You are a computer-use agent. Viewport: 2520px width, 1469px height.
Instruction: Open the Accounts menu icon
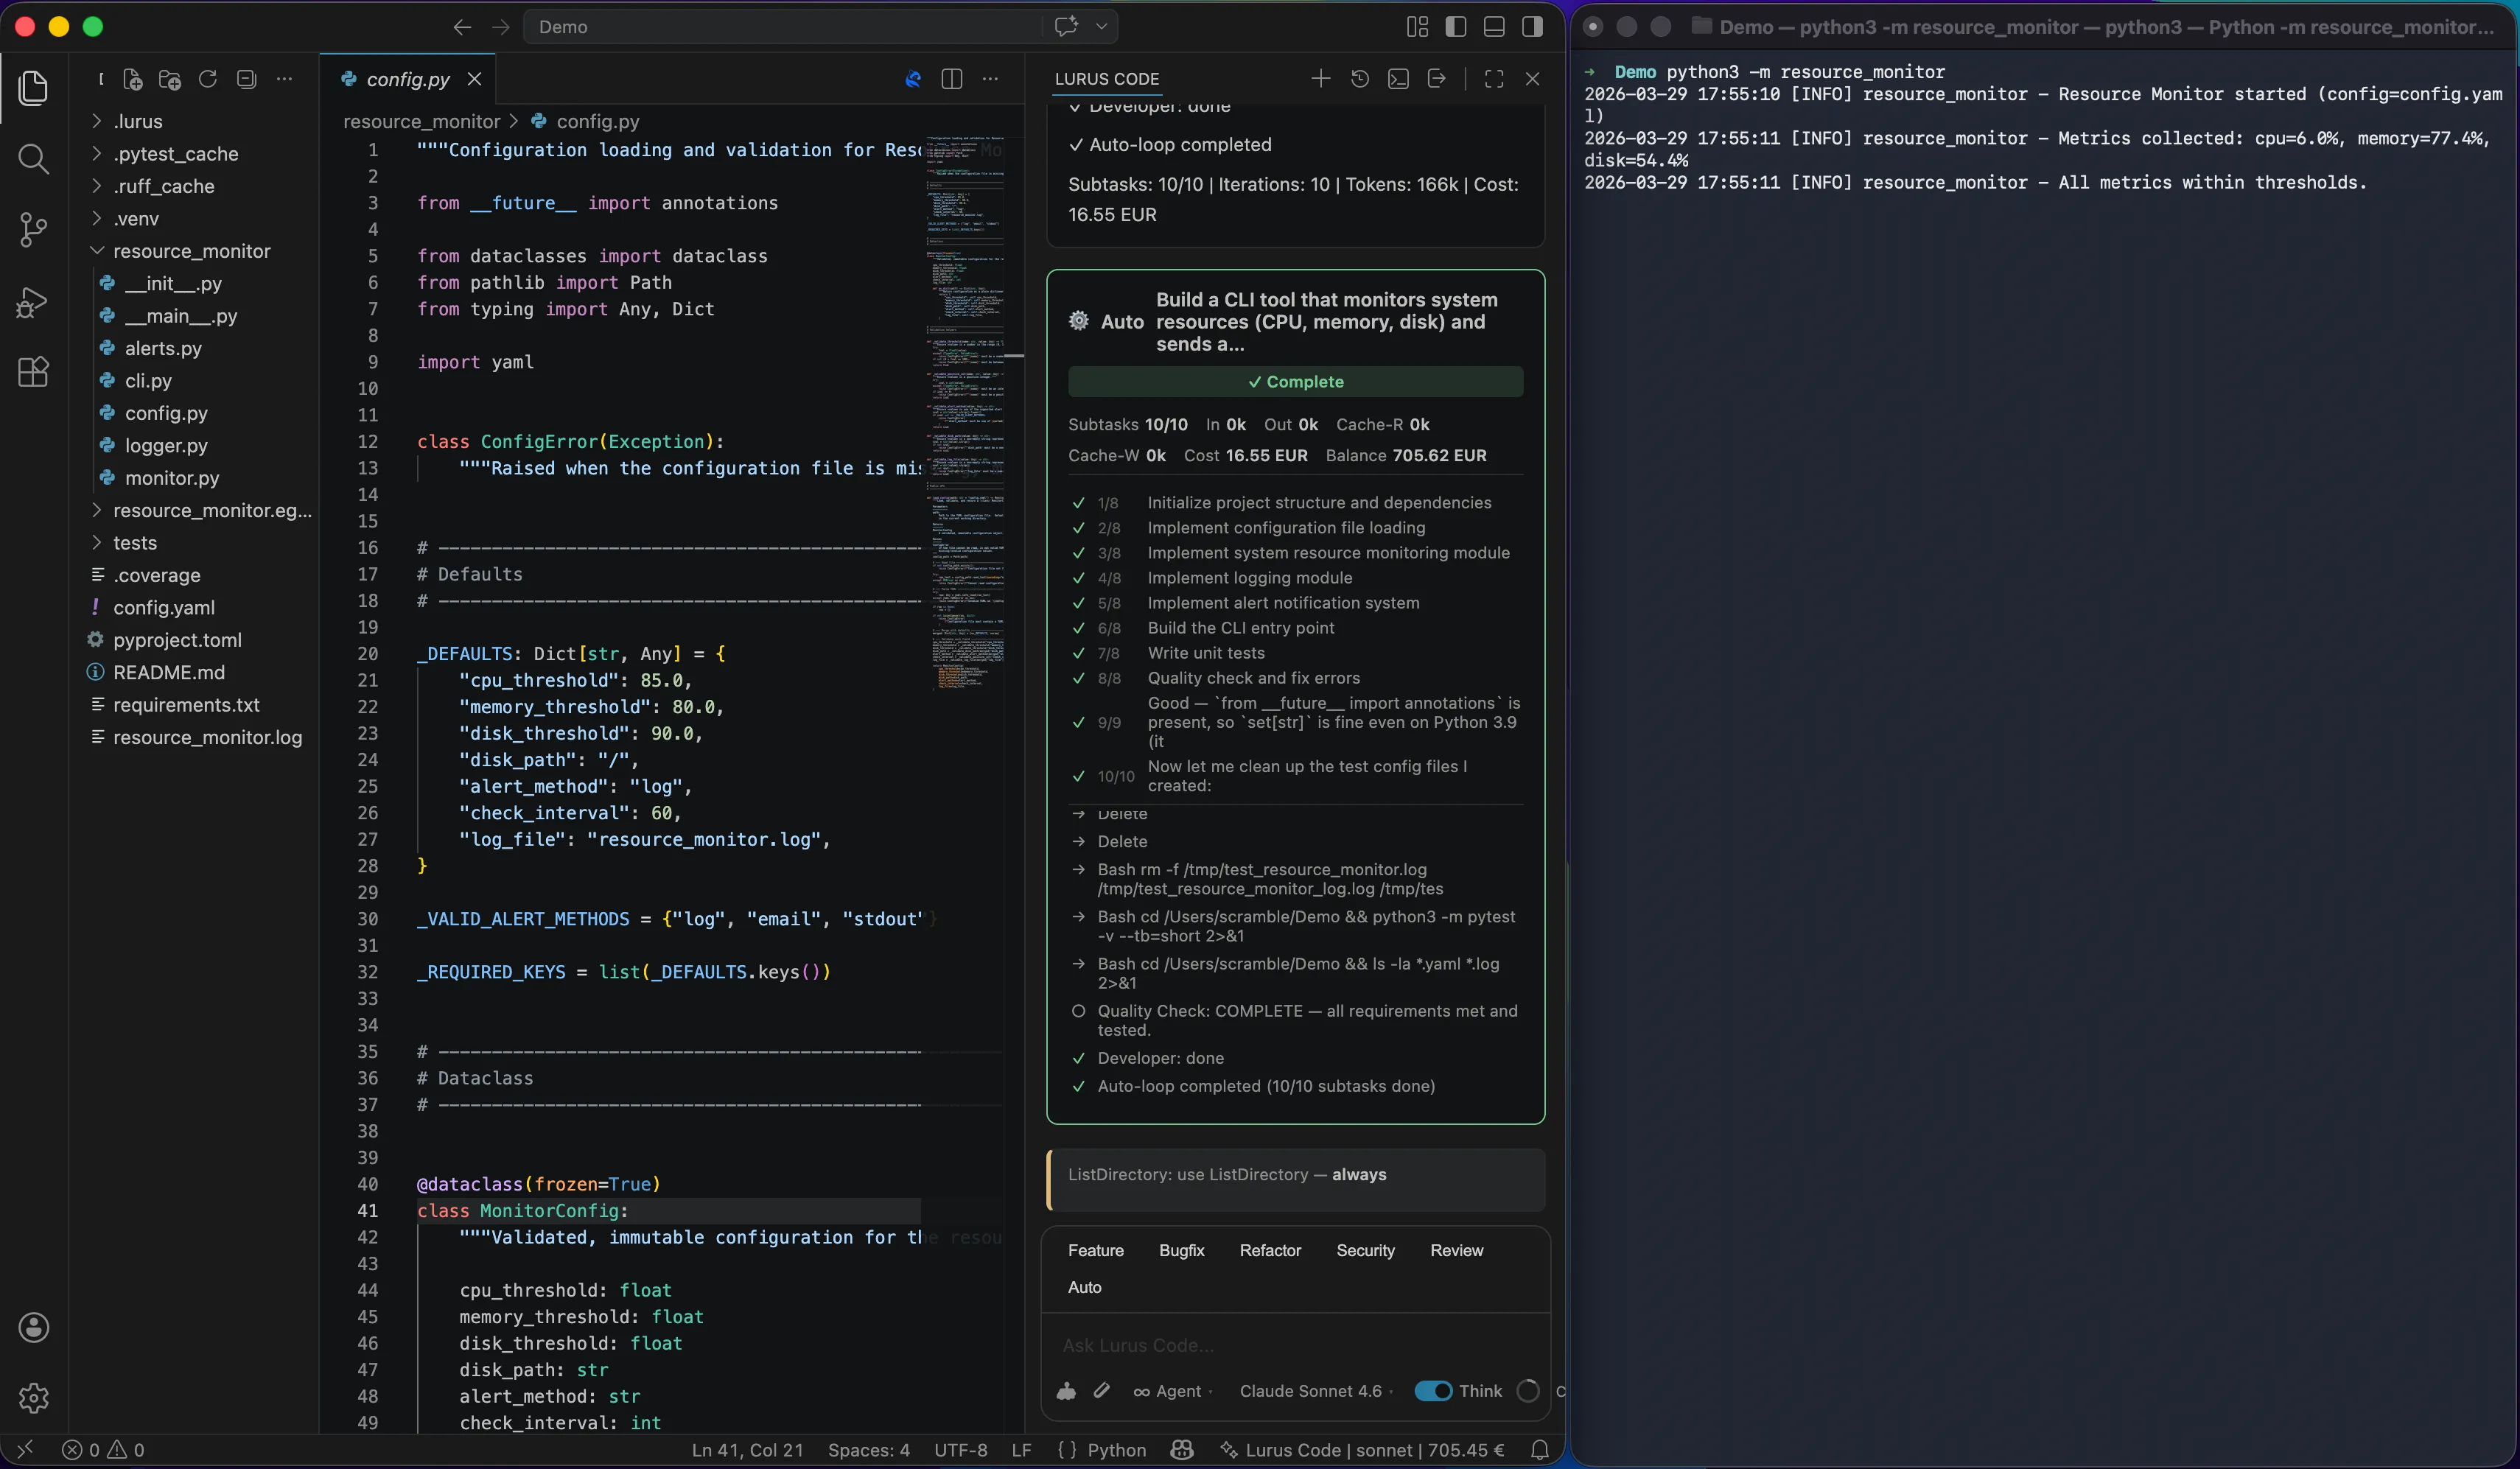pyautogui.click(x=33, y=1327)
